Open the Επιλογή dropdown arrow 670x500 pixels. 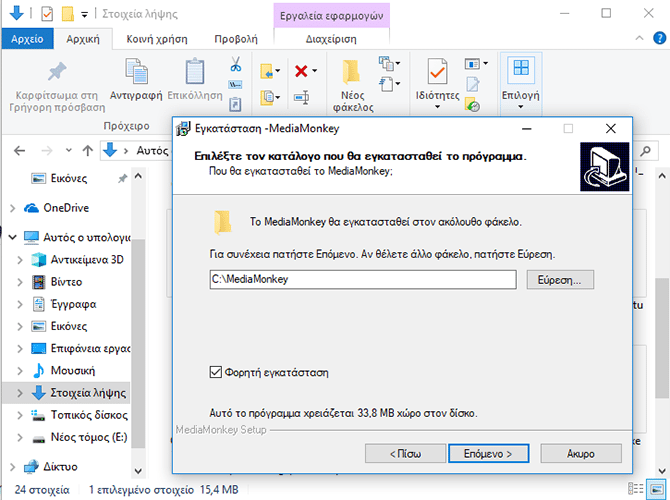[520, 107]
